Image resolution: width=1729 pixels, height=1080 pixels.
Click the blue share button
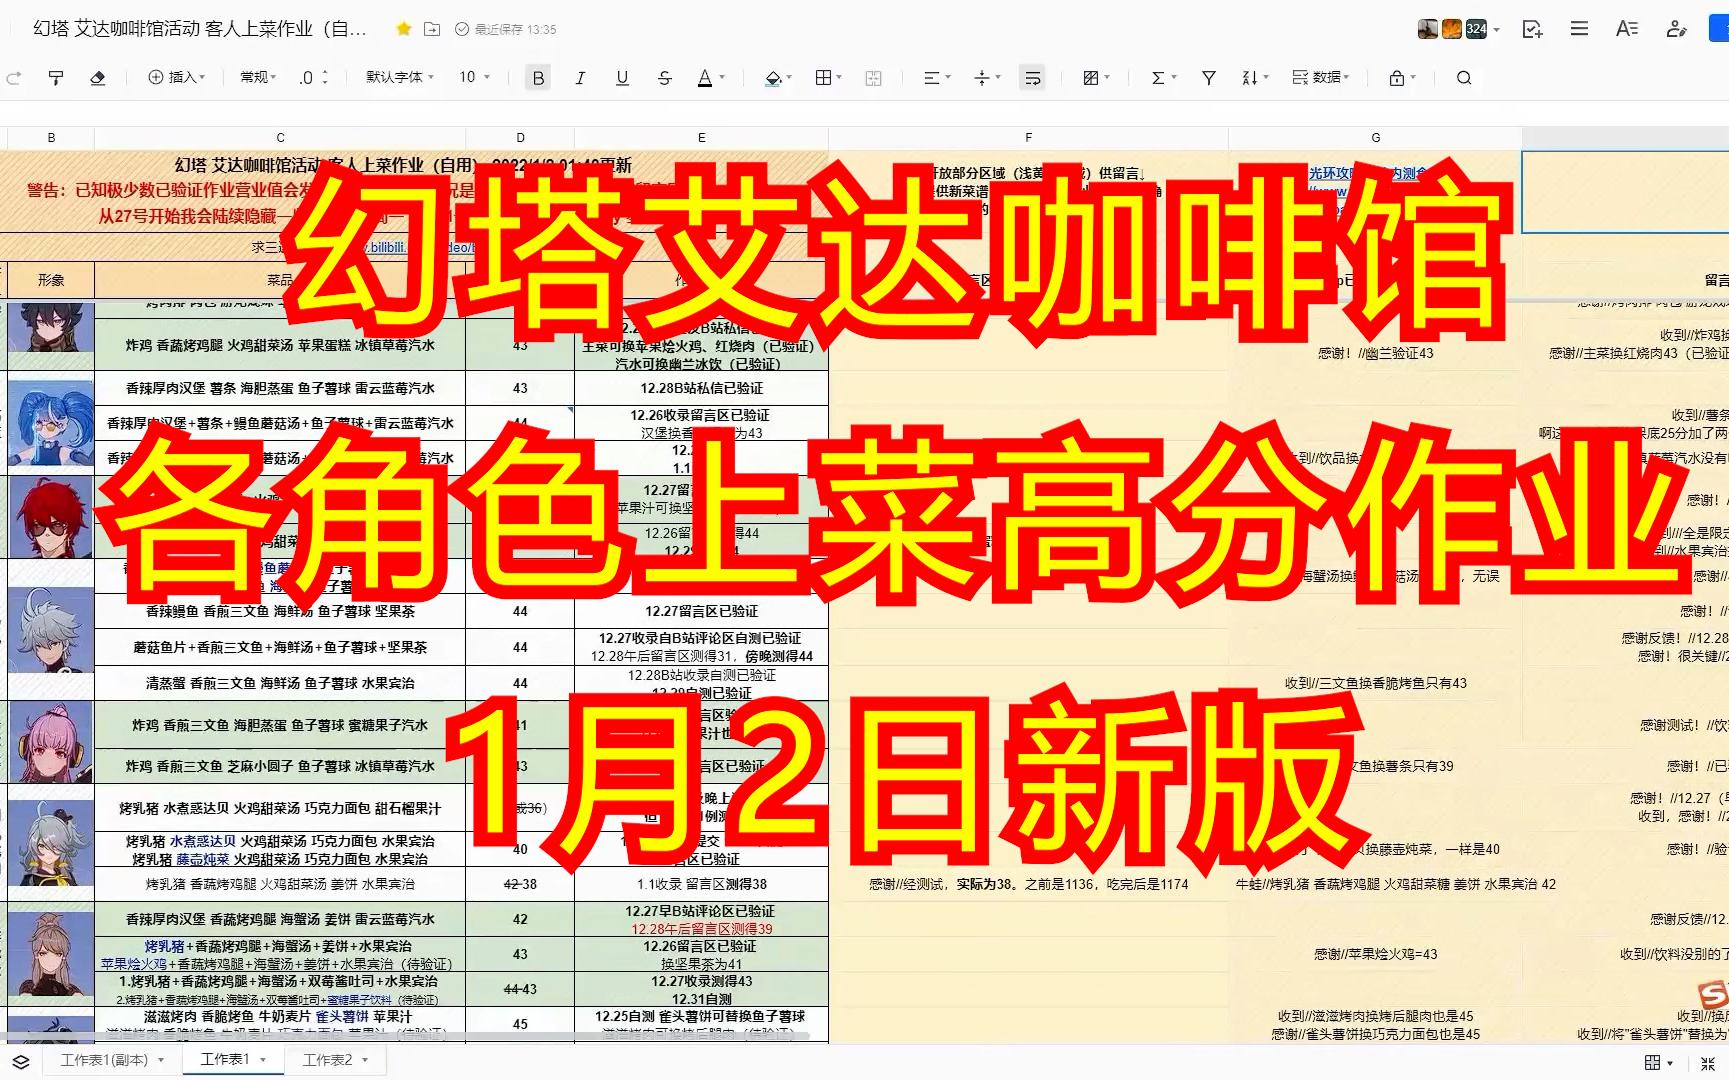coord(1720,29)
